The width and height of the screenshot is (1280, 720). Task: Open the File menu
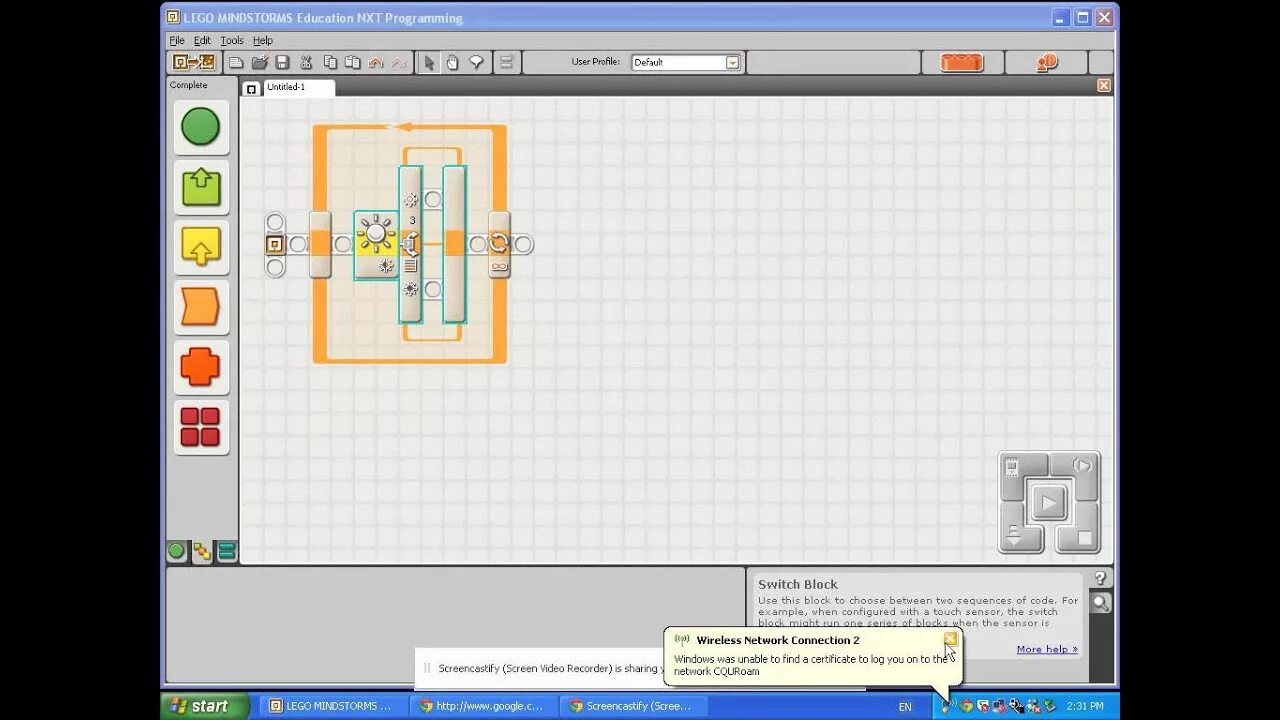(x=177, y=40)
